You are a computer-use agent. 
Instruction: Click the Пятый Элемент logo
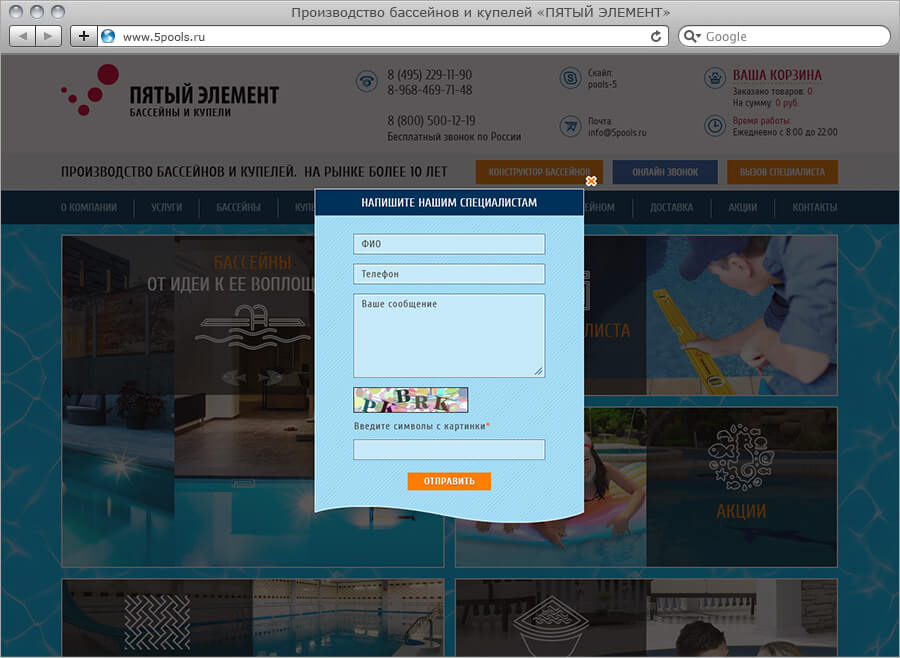[x=170, y=91]
